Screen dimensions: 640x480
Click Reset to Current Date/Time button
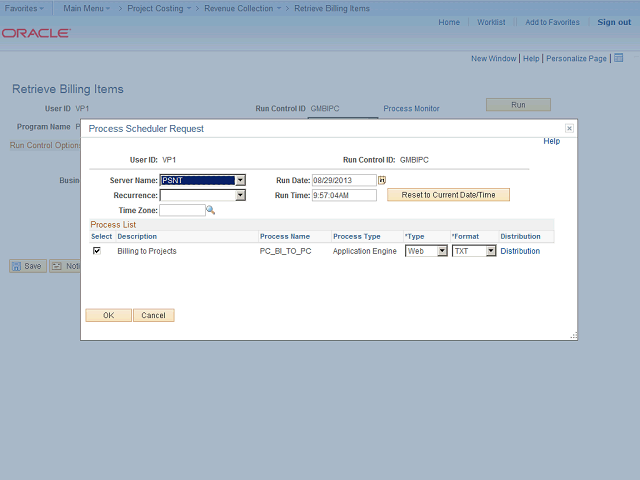tap(448, 195)
